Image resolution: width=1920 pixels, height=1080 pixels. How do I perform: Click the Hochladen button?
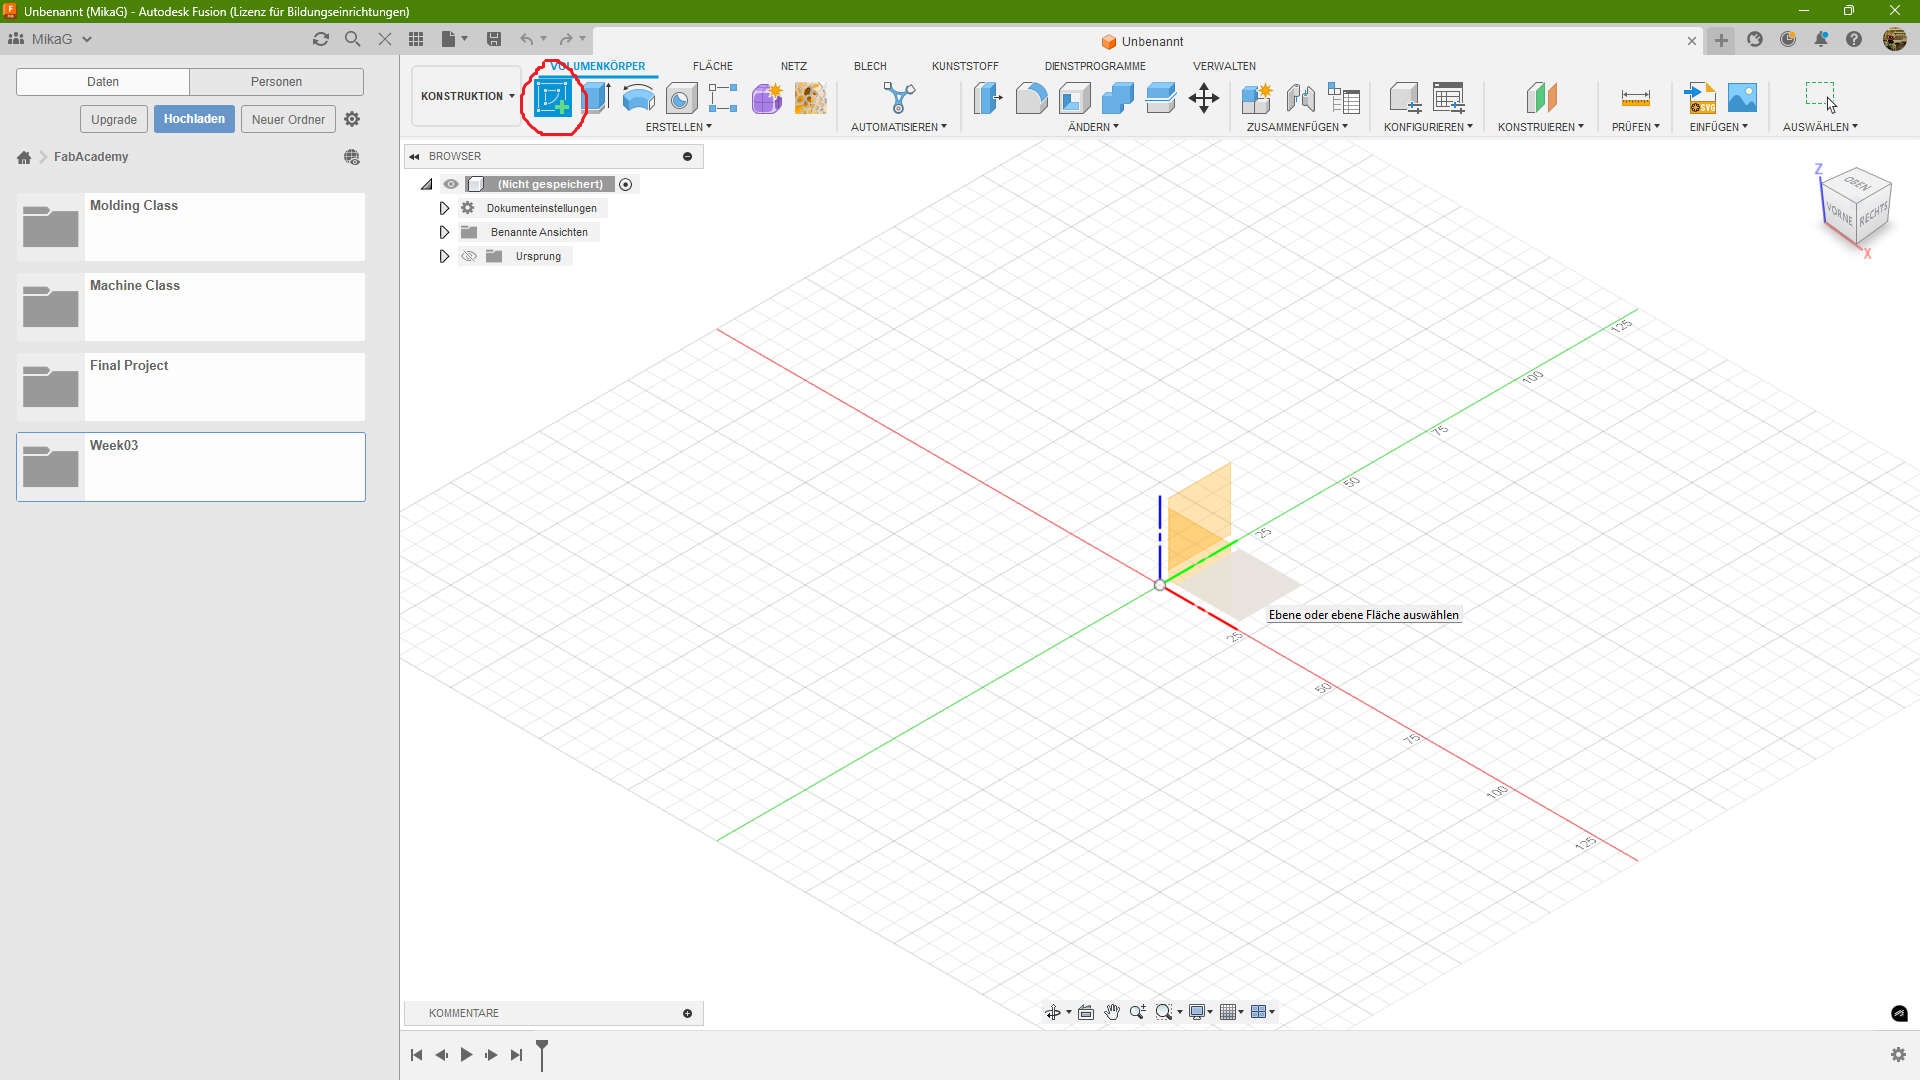pos(194,119)
